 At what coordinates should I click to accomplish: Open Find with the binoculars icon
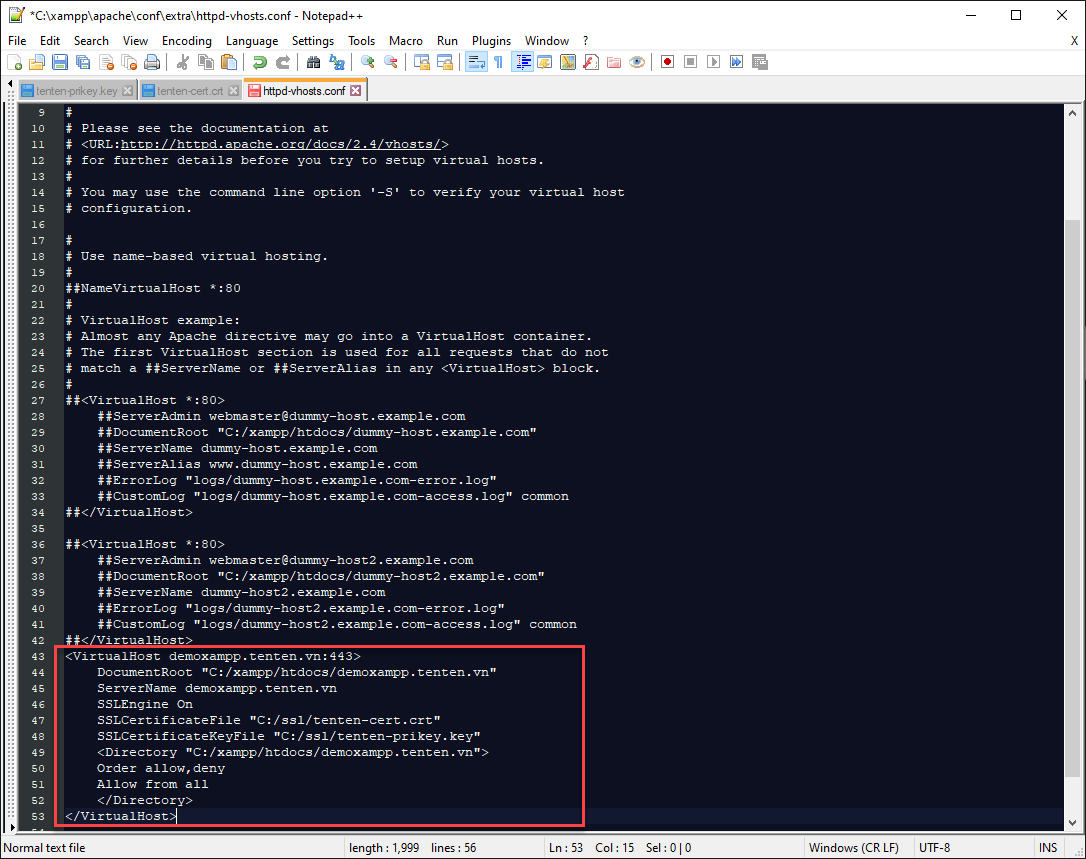click(x=314, y=62)
